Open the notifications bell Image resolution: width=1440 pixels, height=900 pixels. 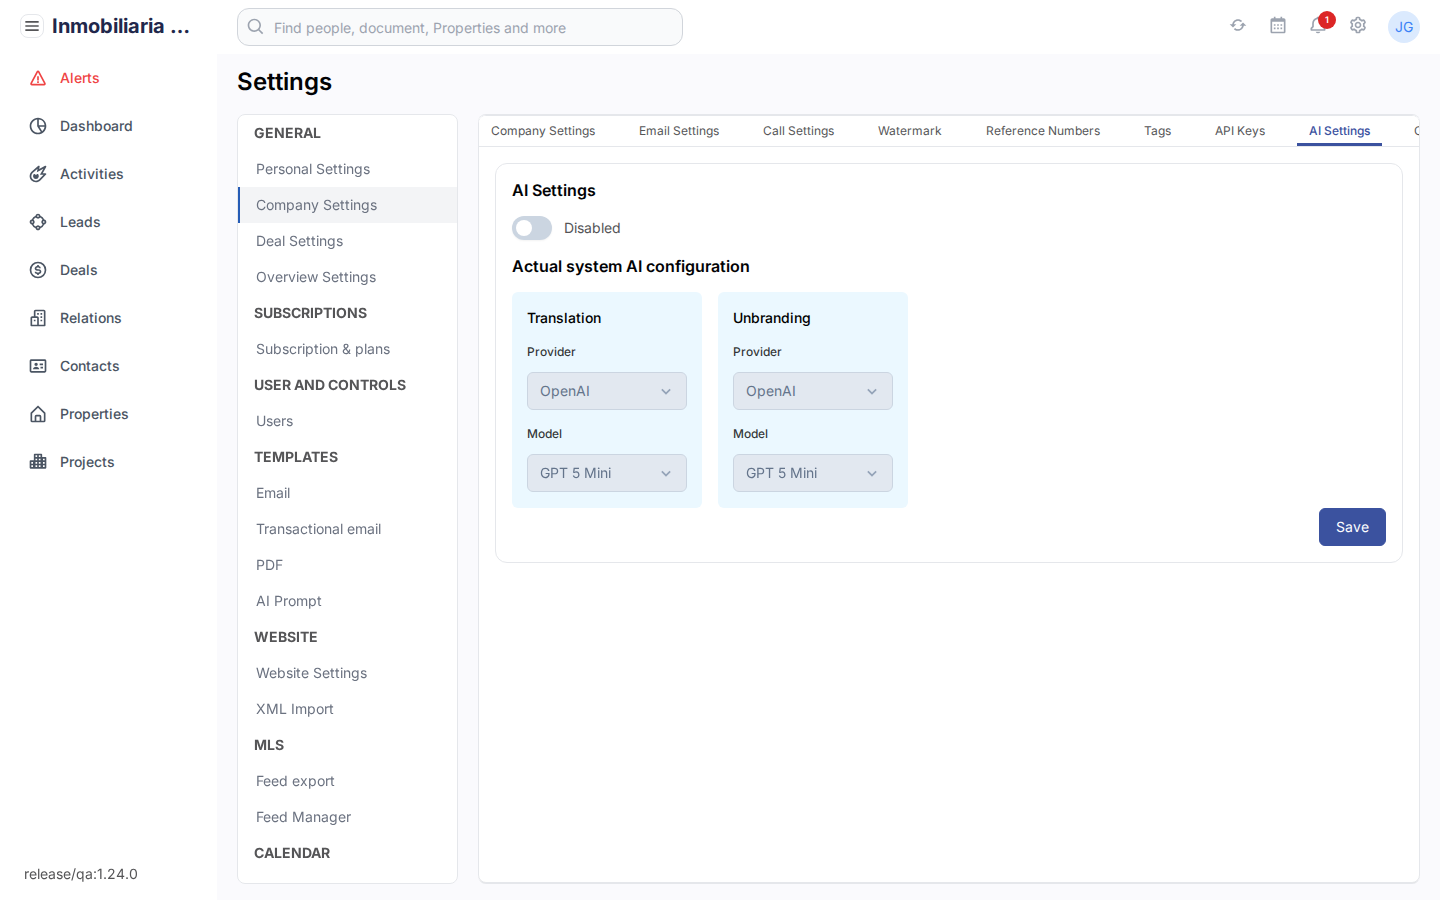pos(1318,27)
